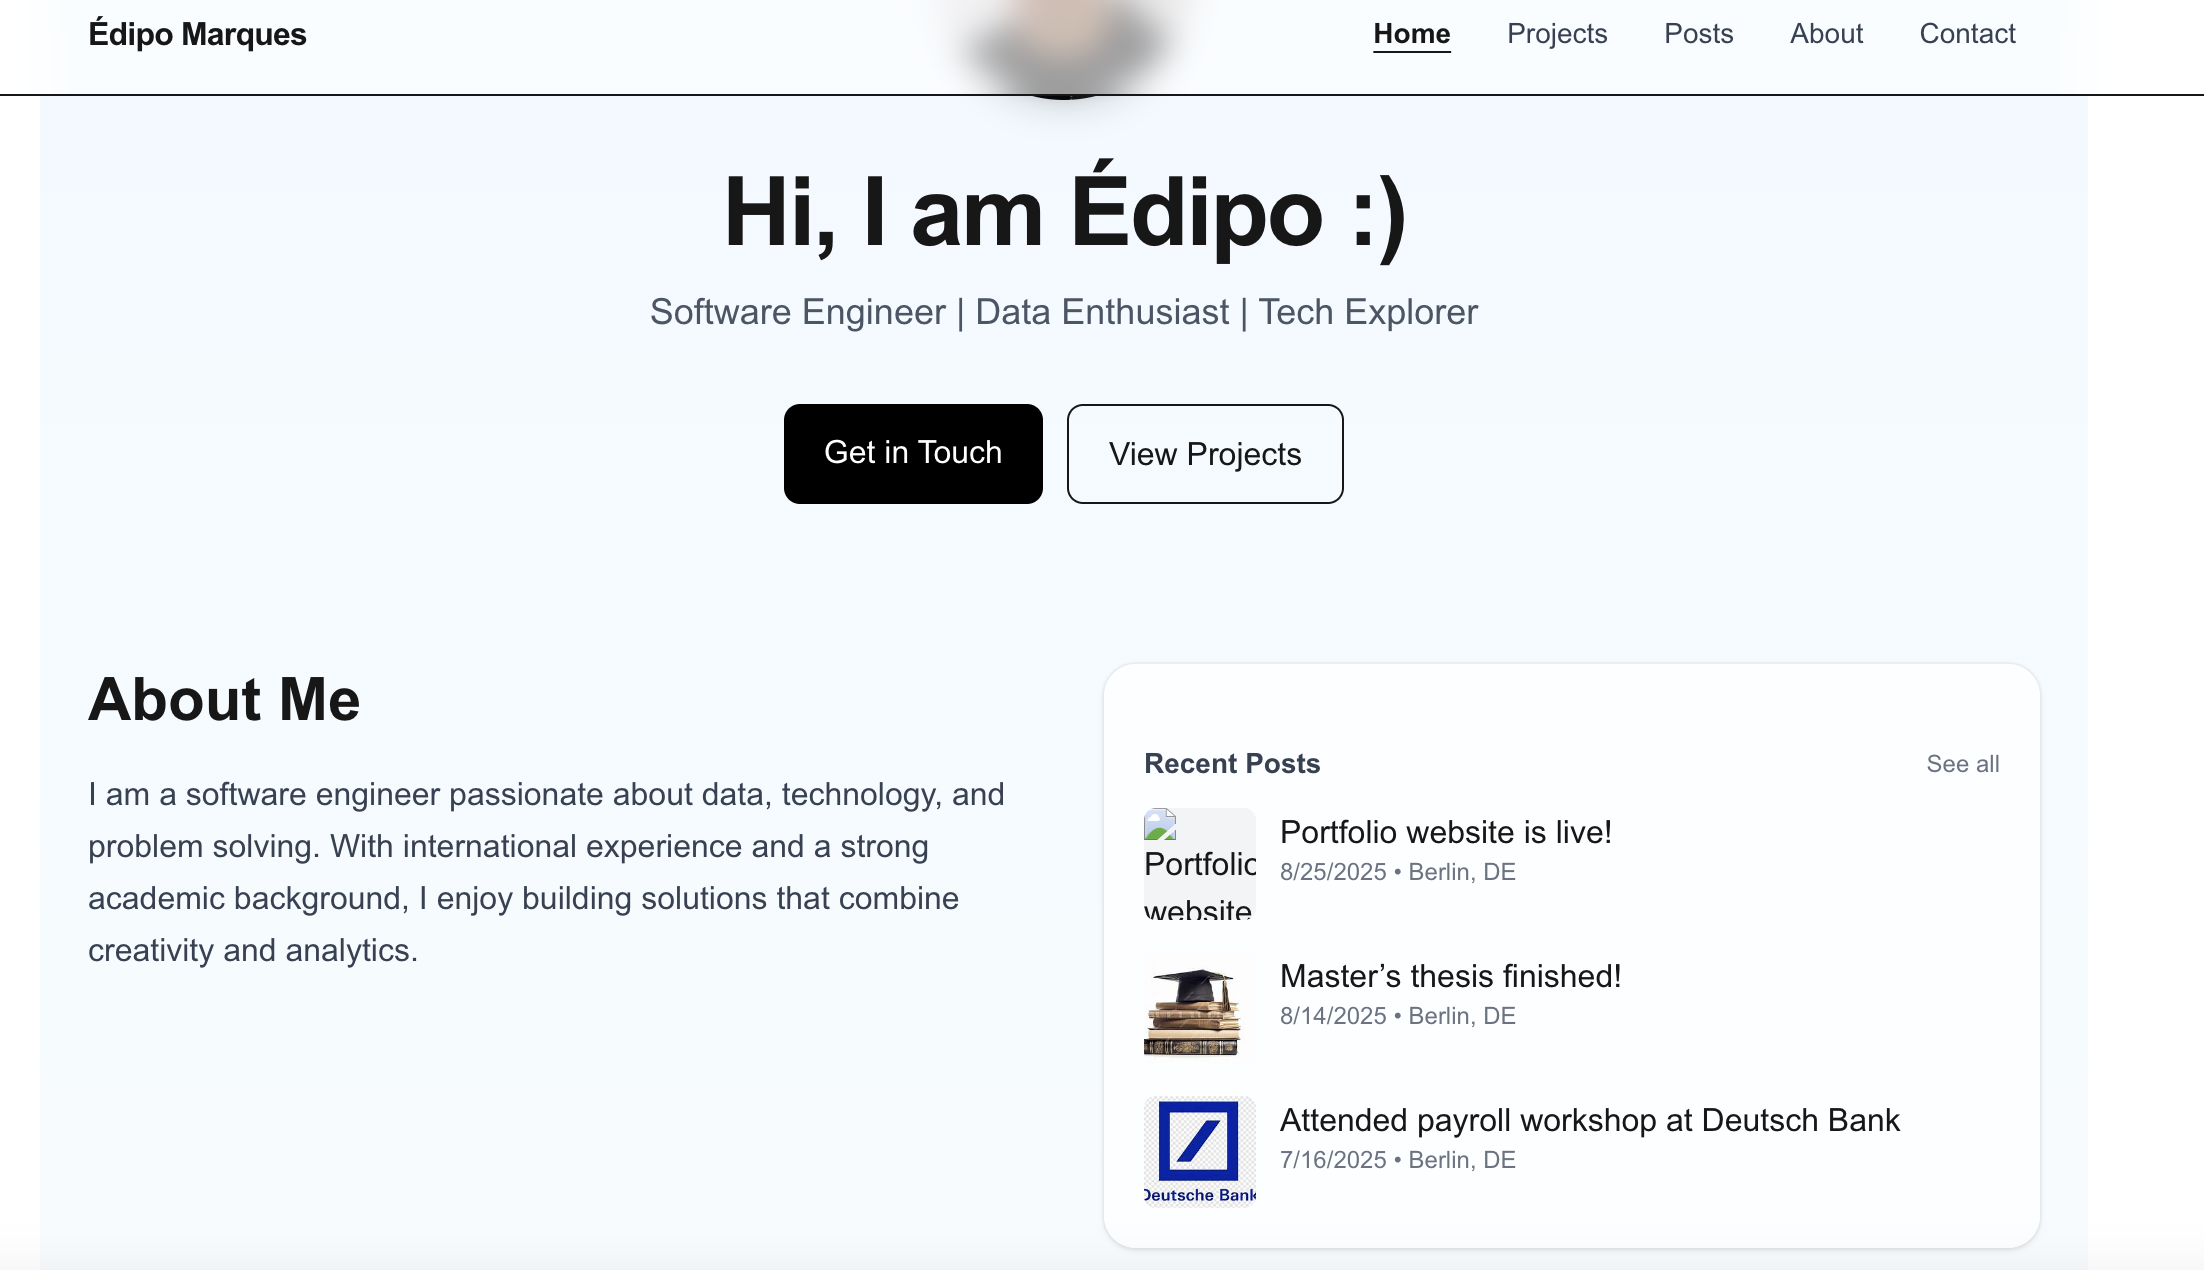Open the About page
This screenshot has height=1270, width=2204.
[x=1826, y=33]
